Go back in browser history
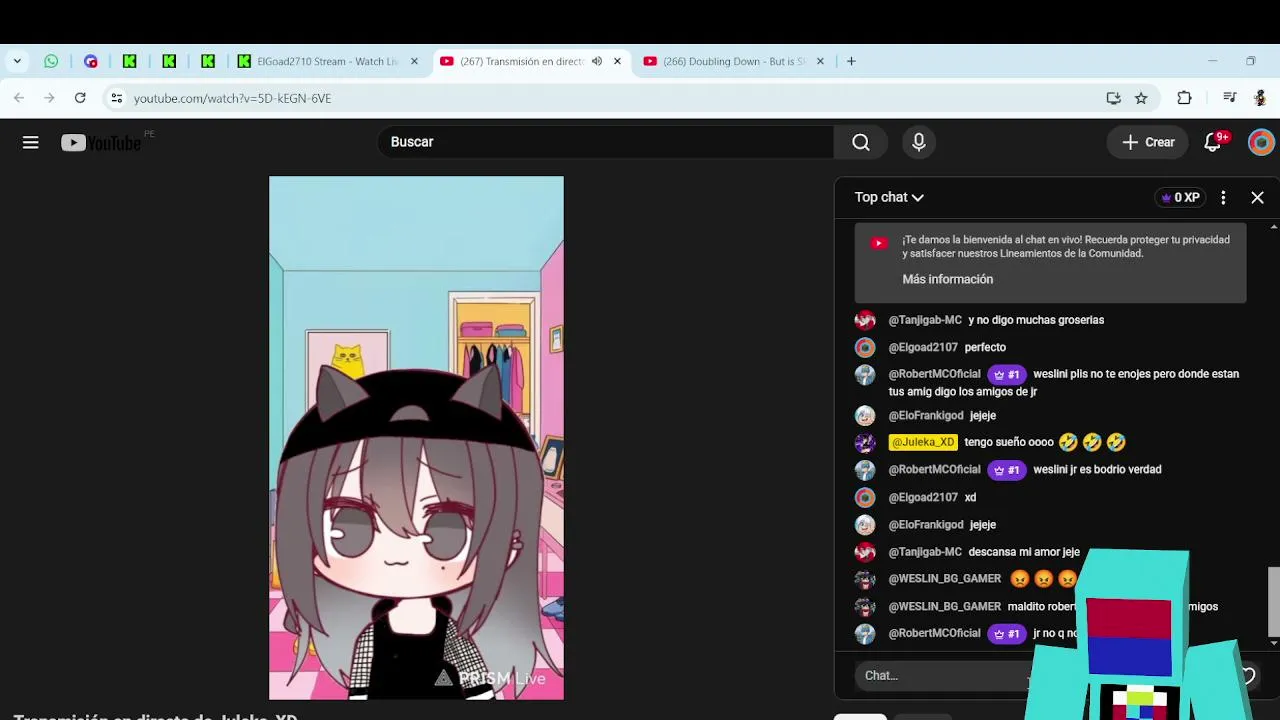The image size is (1280, 720). click(x=19, y=98)
